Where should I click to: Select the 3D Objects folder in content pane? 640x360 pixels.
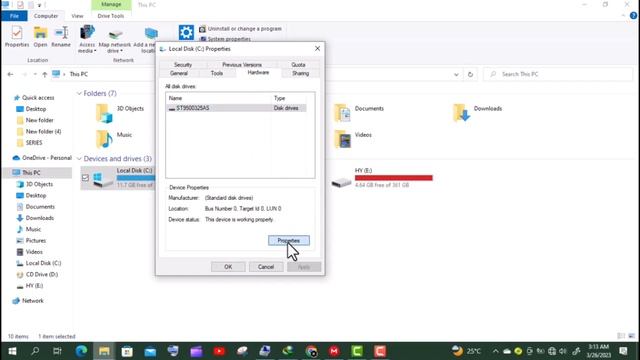120,113
